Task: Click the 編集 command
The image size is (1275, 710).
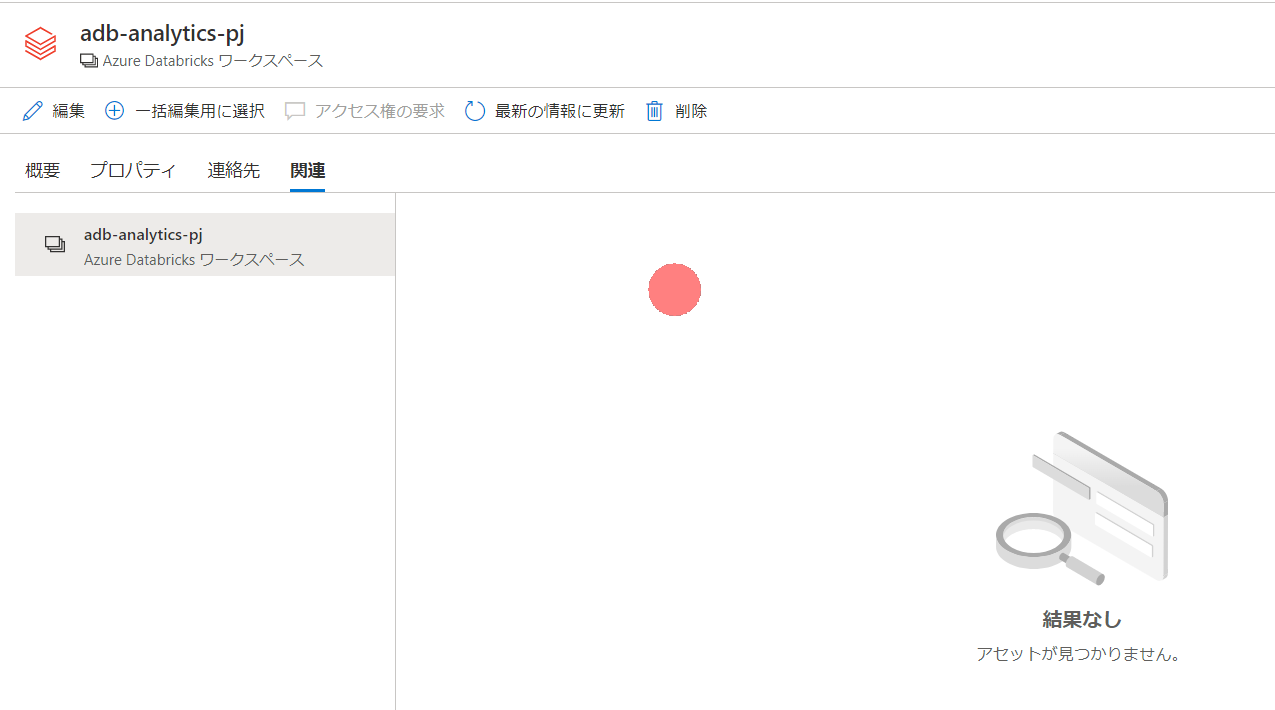Action: tap(67, 110)
